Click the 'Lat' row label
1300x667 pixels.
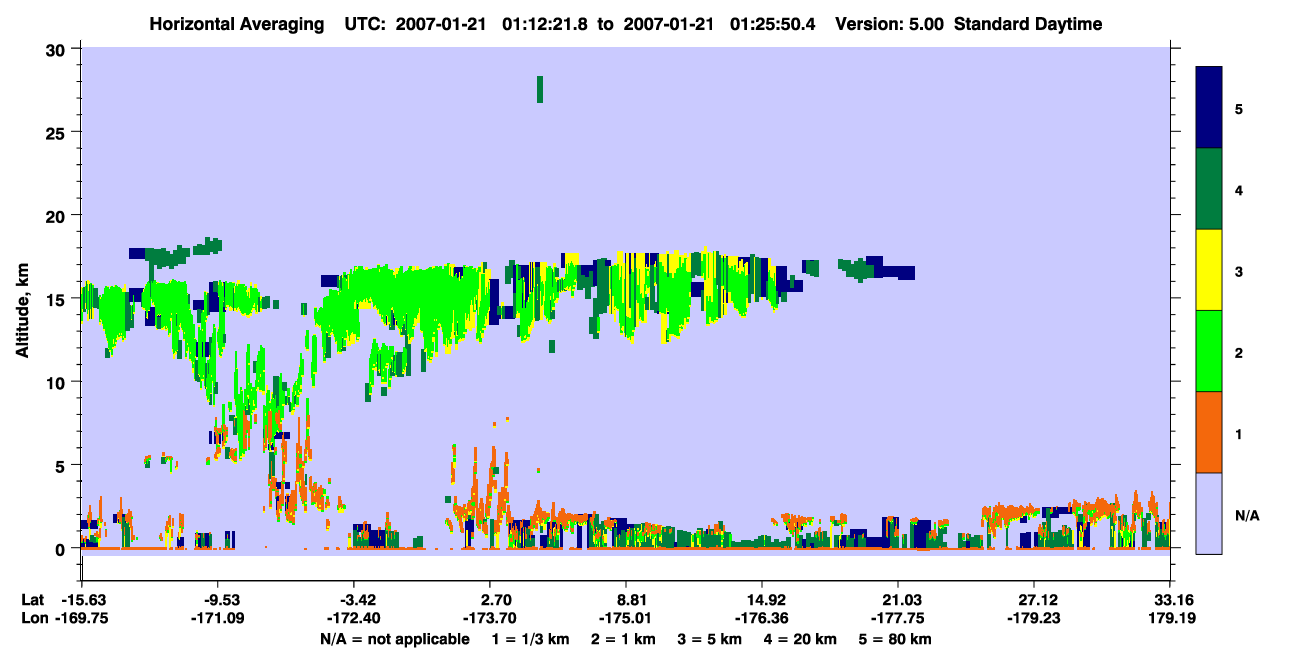point(33,600)
